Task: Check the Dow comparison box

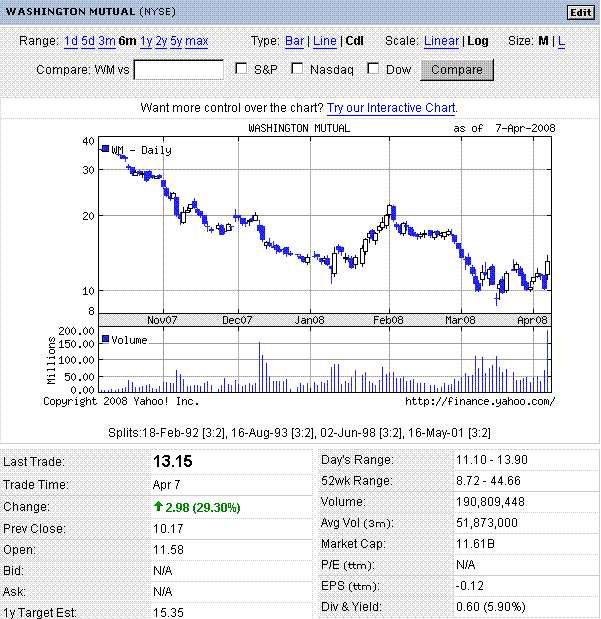Action: click(x=374, y=69)
